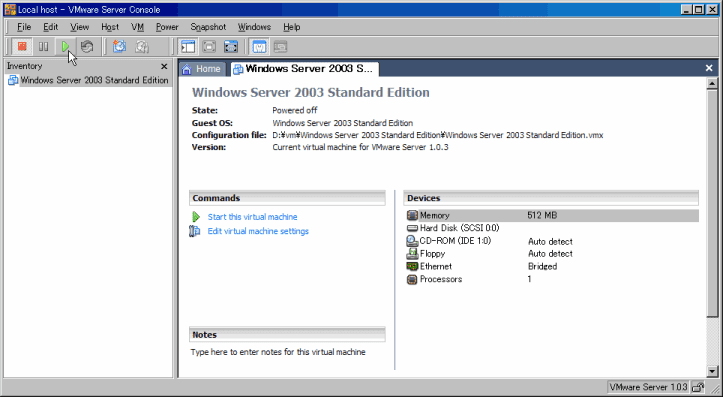Open the File menu
This screenshot has width=723, height=397.
pyautogui.click(x=24, y=27)
